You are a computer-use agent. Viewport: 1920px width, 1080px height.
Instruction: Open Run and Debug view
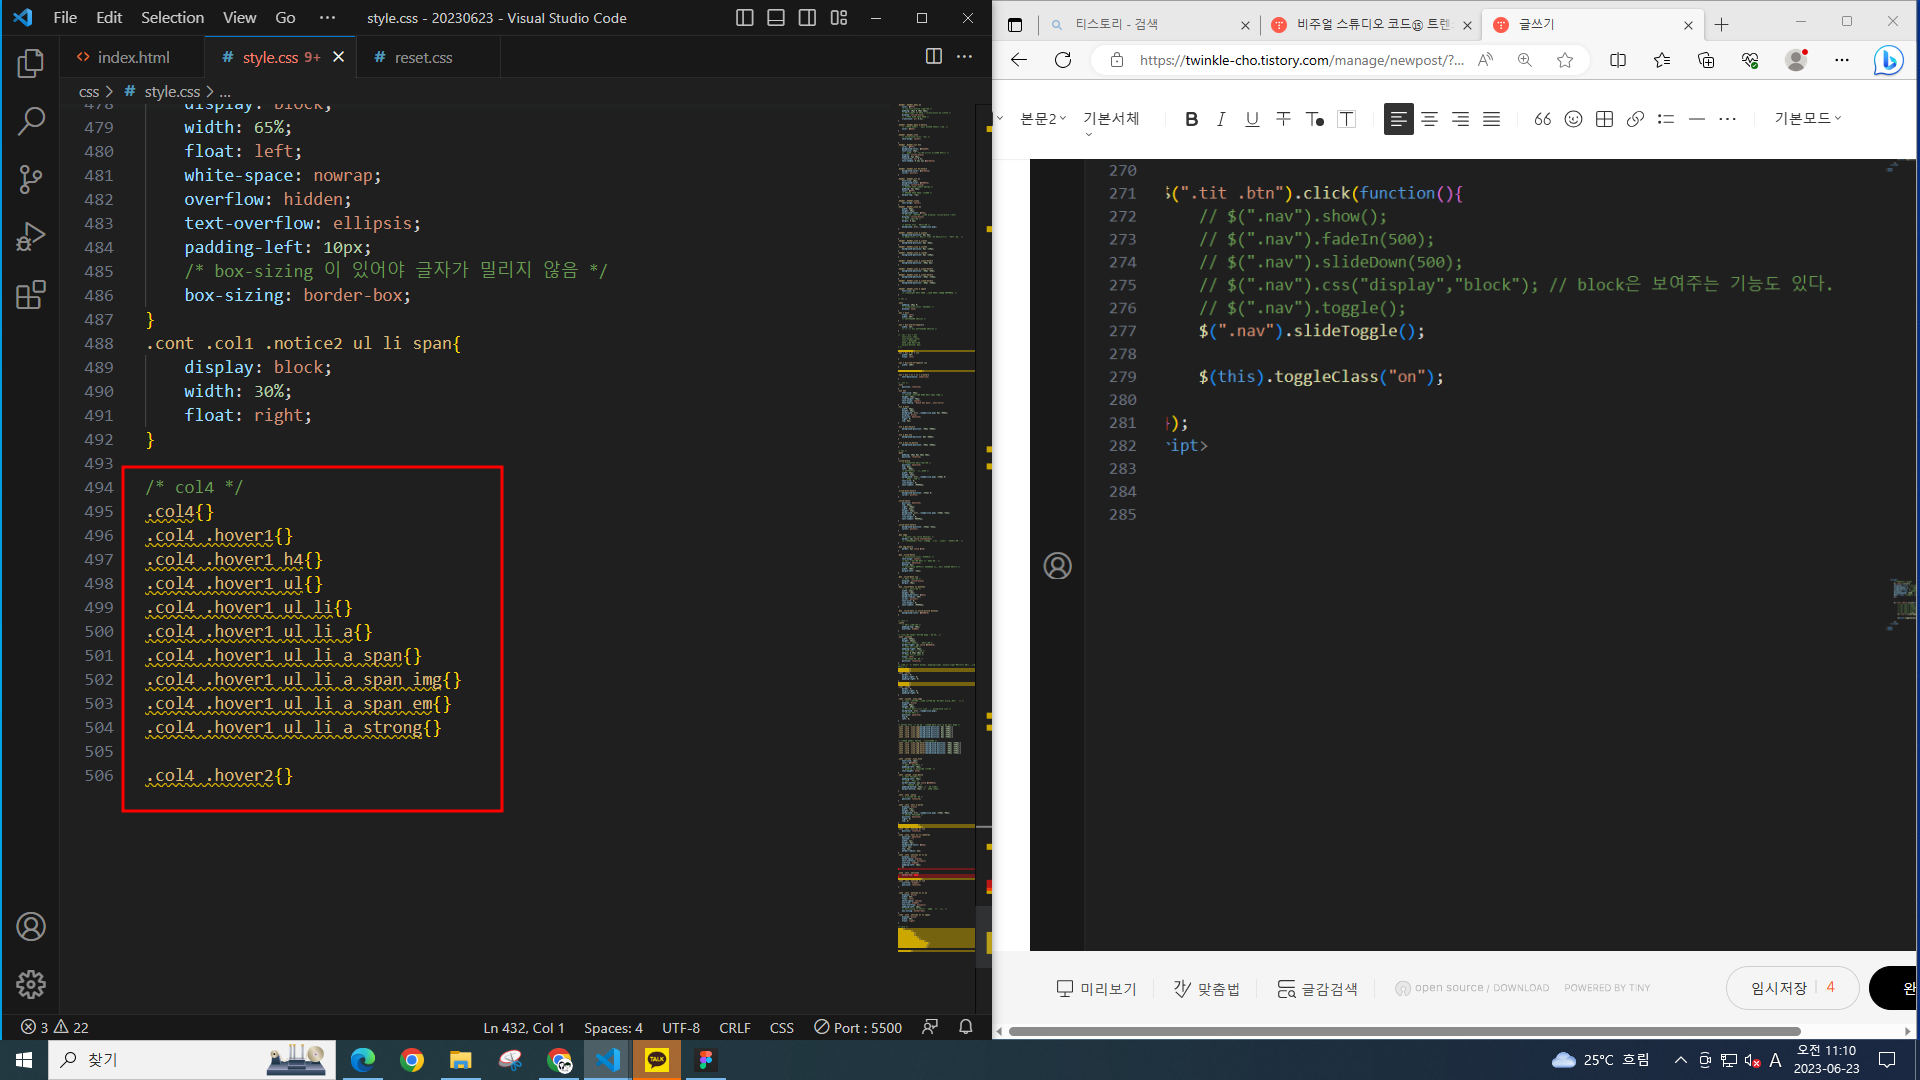coord(31,237)
